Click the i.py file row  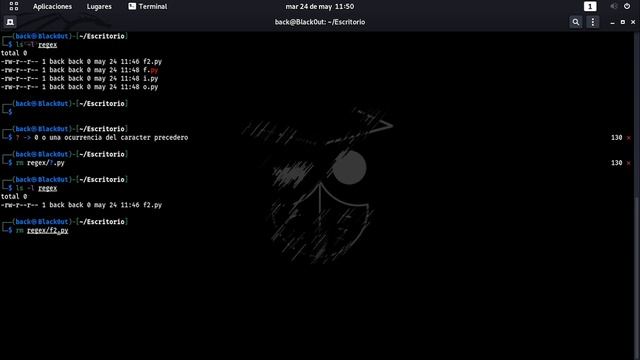click(x=79, y=78)
